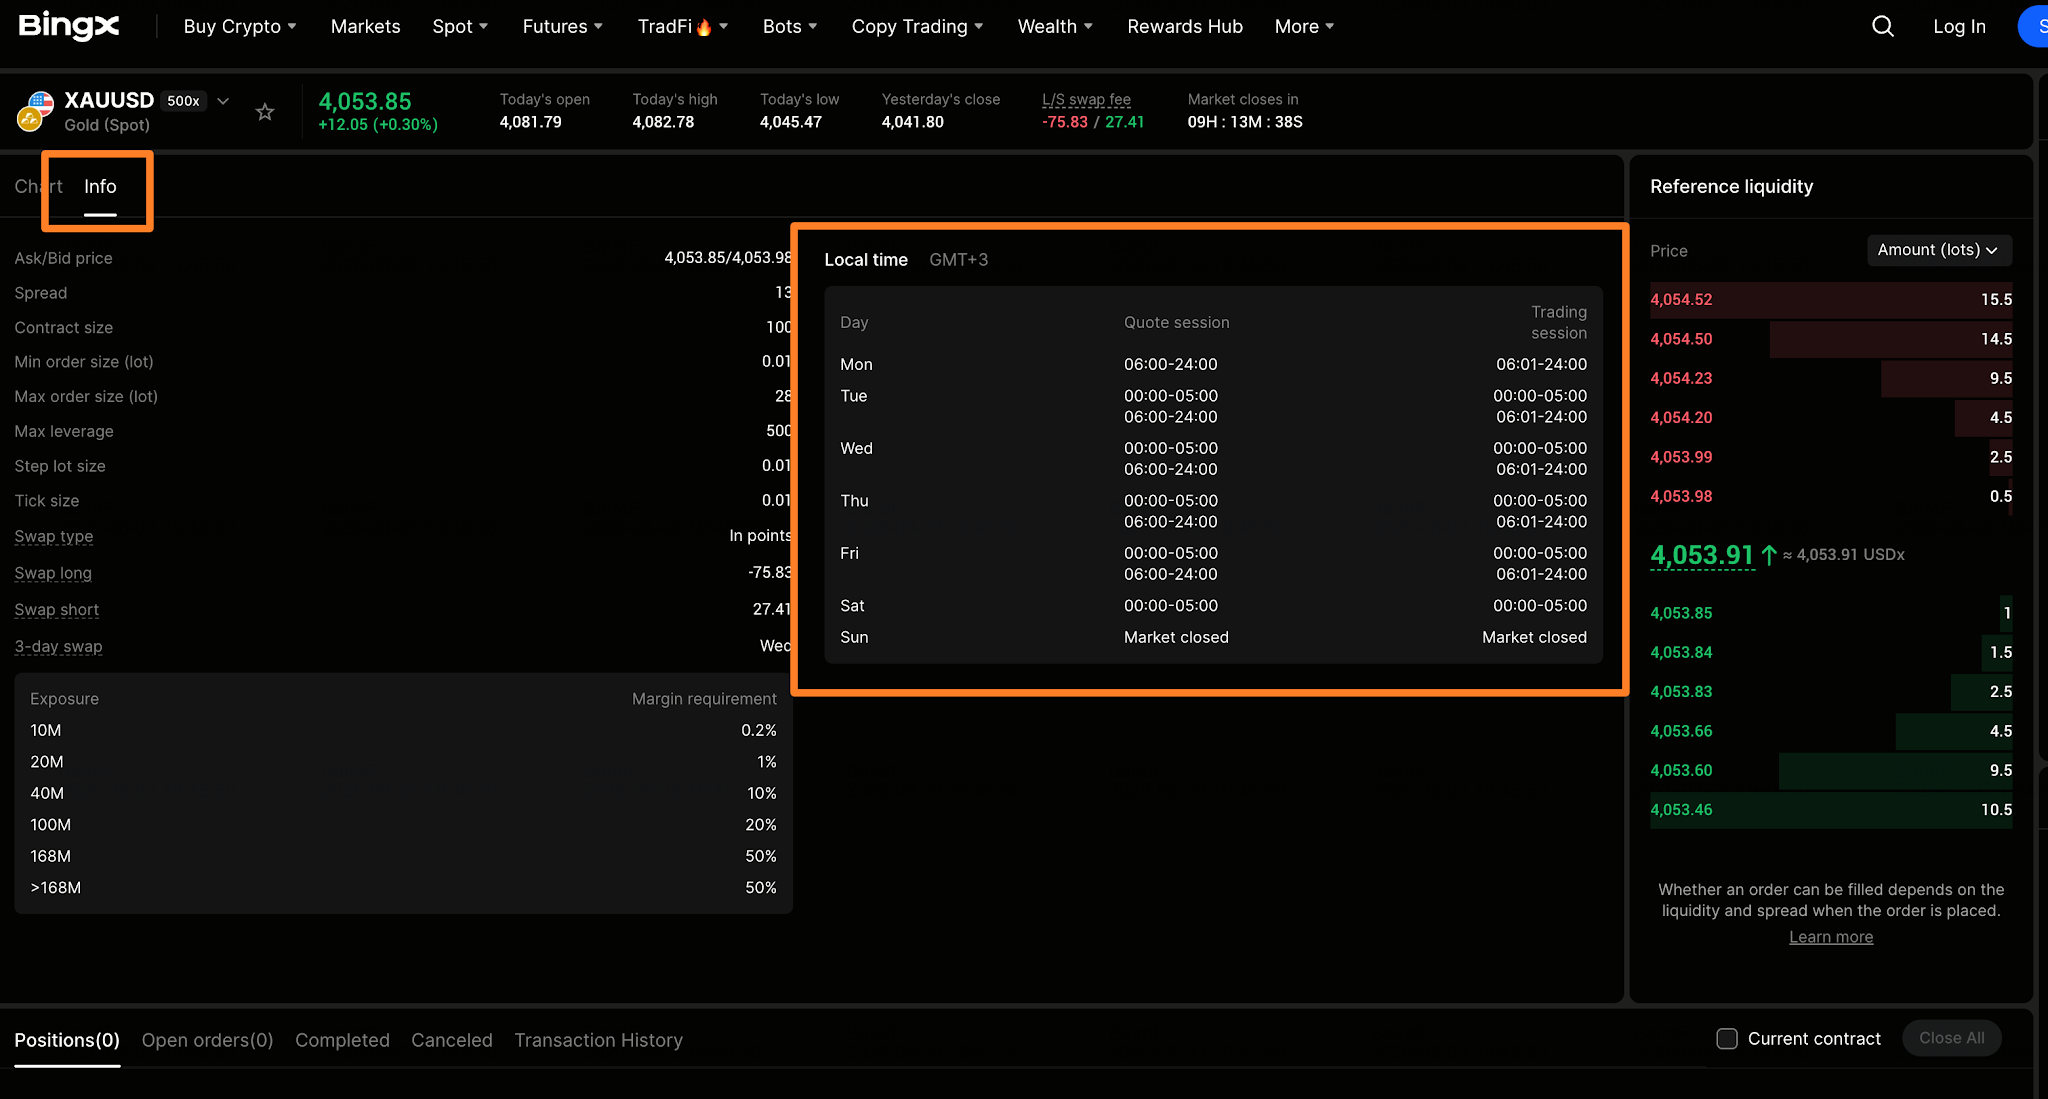Viewport: 2048px width, 1099px height.
Task: Expand the XAUUSD symbol selector chevron
Action: pos(223,101)
